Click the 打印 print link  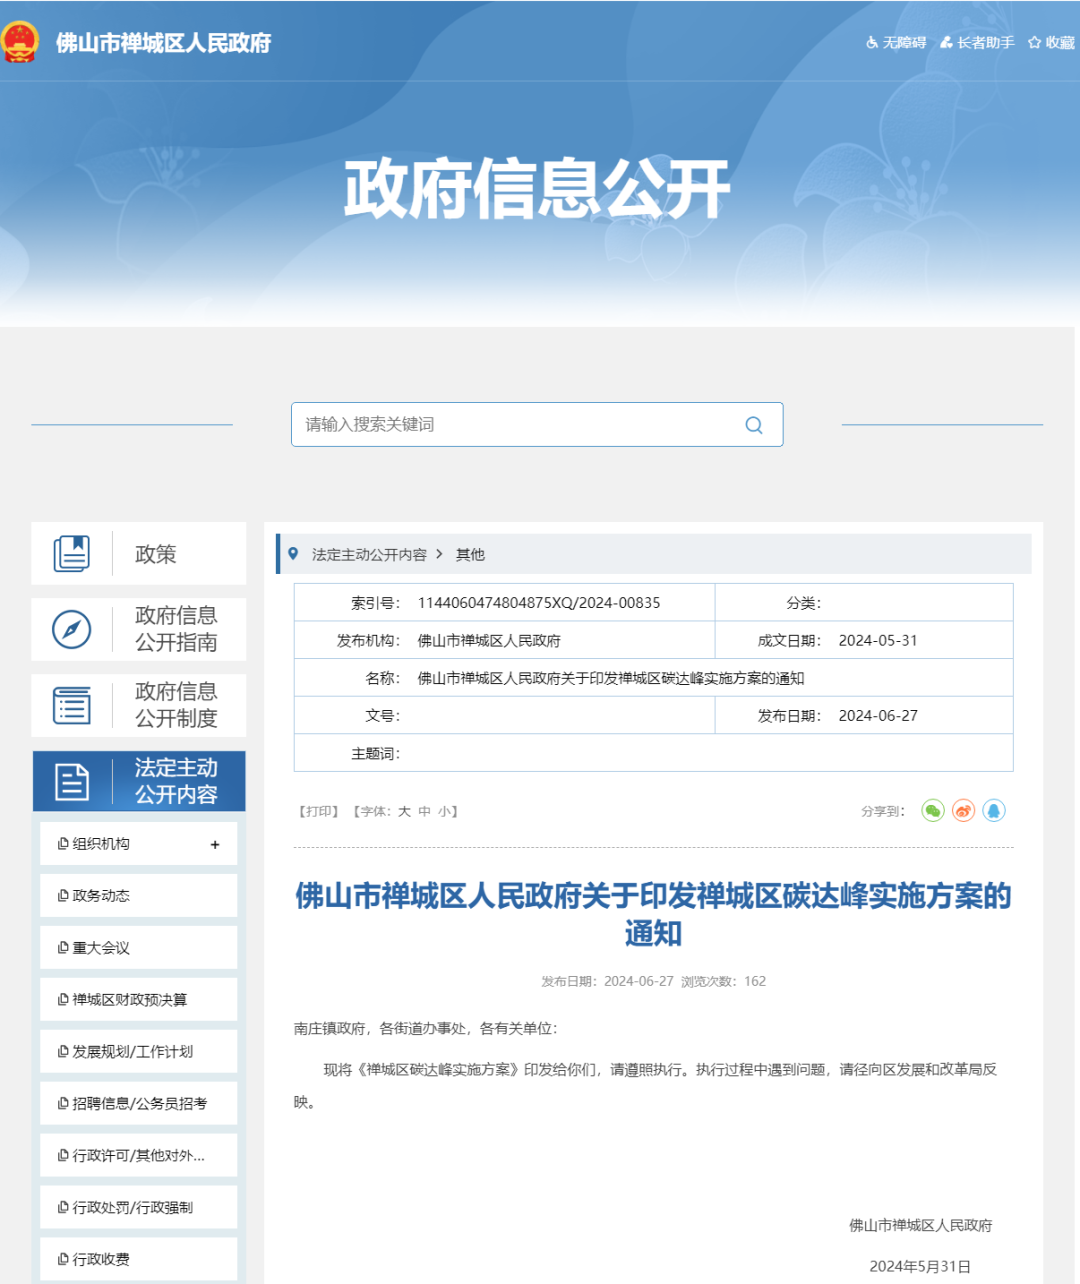pos(319,812)
